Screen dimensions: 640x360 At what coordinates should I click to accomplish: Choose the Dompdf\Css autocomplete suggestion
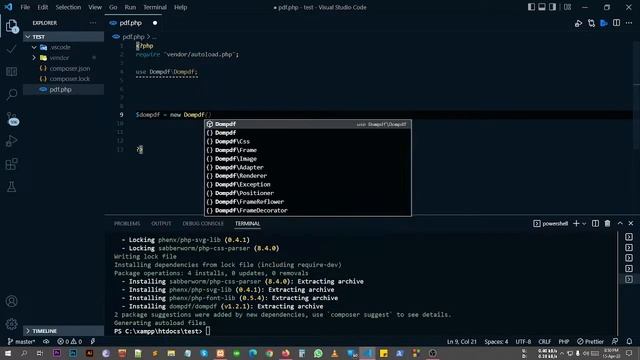point(308,141)
